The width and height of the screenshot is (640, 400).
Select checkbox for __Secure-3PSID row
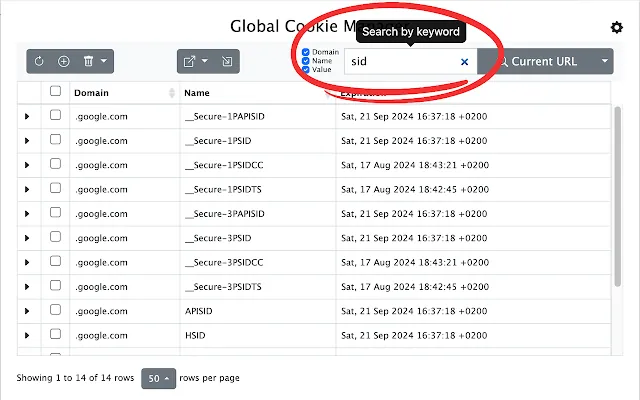click(55, 237)
